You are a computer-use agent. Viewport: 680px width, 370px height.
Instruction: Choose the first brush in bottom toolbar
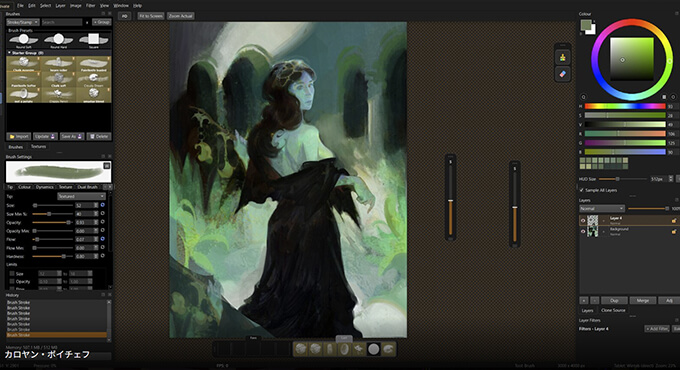coord(301,349)
